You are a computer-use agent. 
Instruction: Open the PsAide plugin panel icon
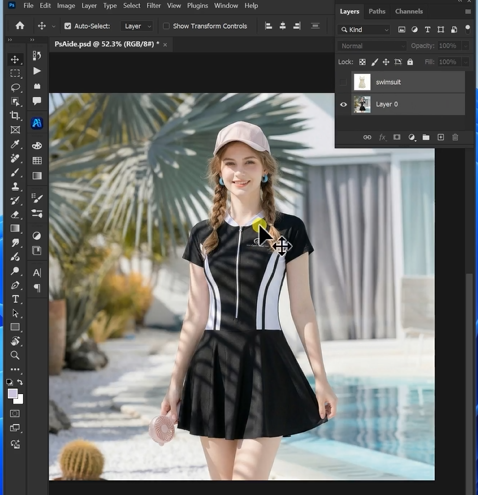click(x=37, y=123)
